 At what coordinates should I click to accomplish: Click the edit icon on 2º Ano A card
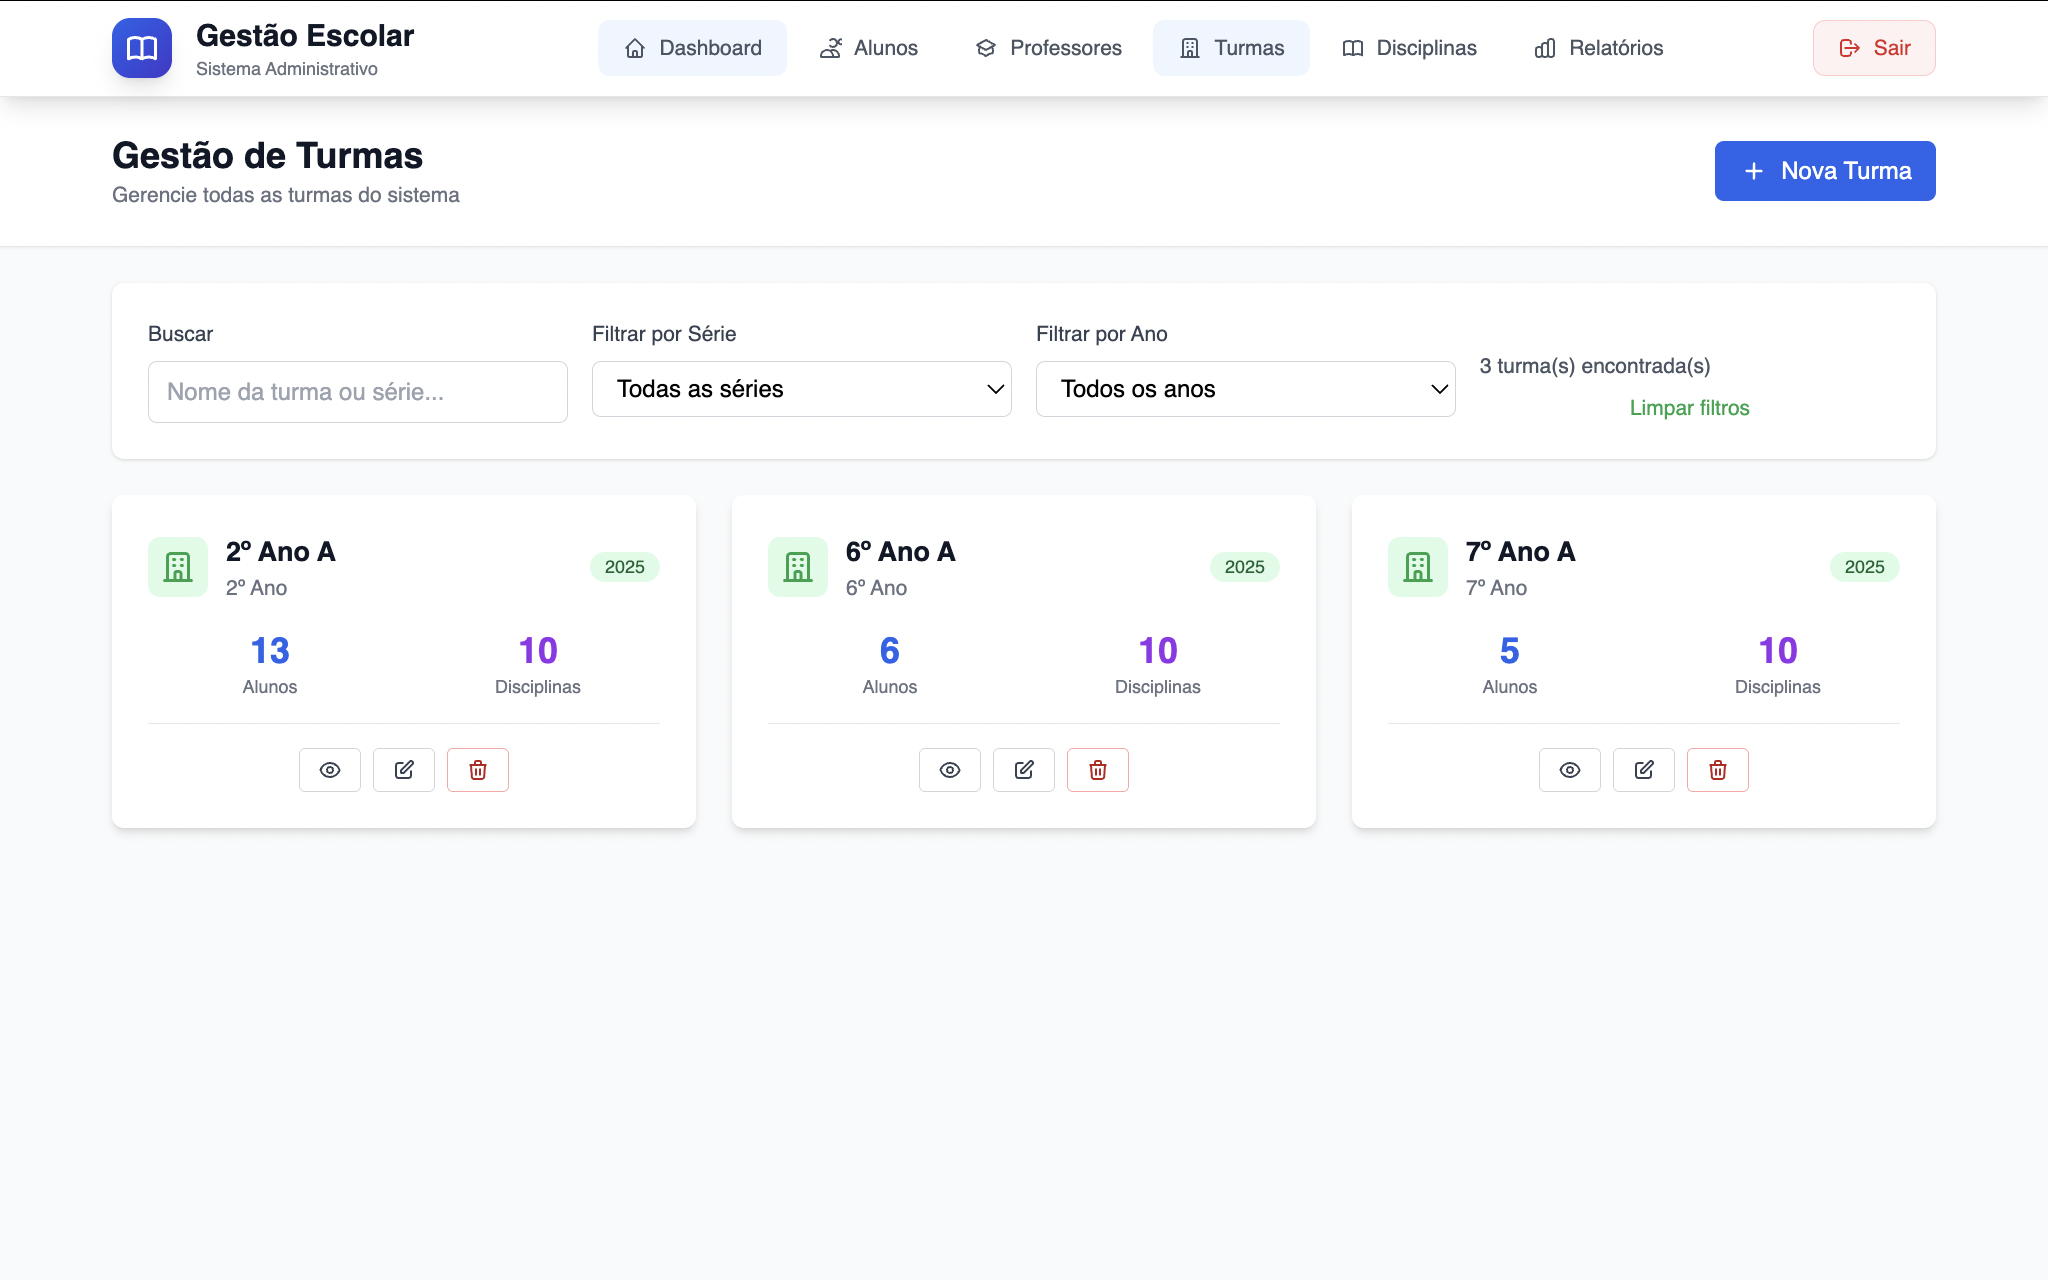point(404,770)
